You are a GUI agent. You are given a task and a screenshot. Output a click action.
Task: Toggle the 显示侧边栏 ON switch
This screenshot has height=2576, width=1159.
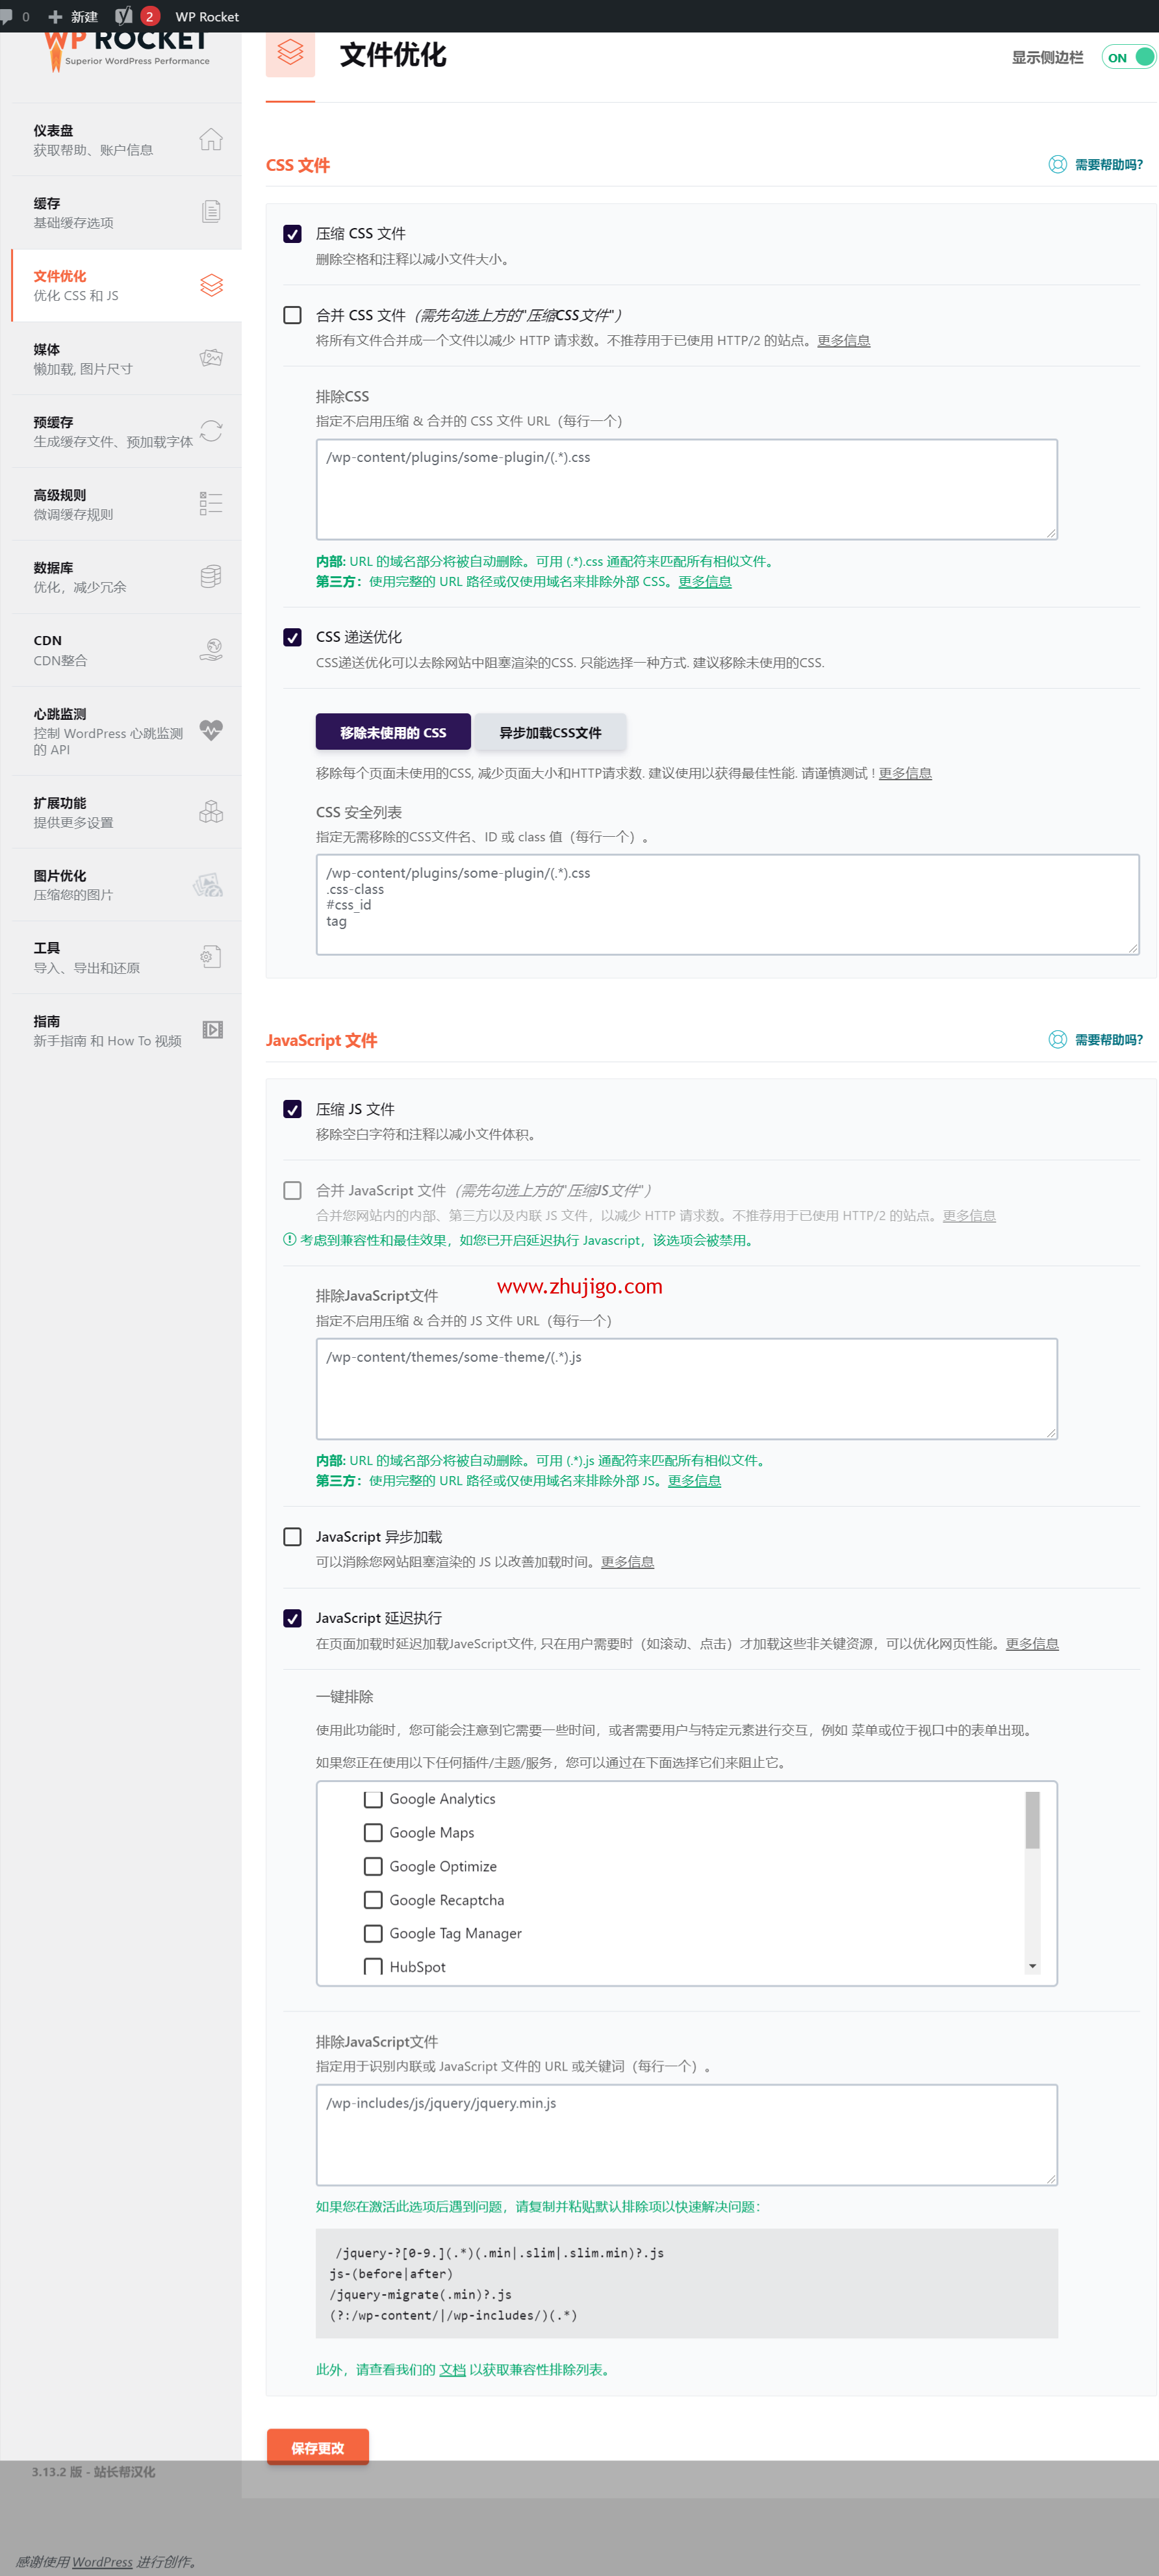1128,57
